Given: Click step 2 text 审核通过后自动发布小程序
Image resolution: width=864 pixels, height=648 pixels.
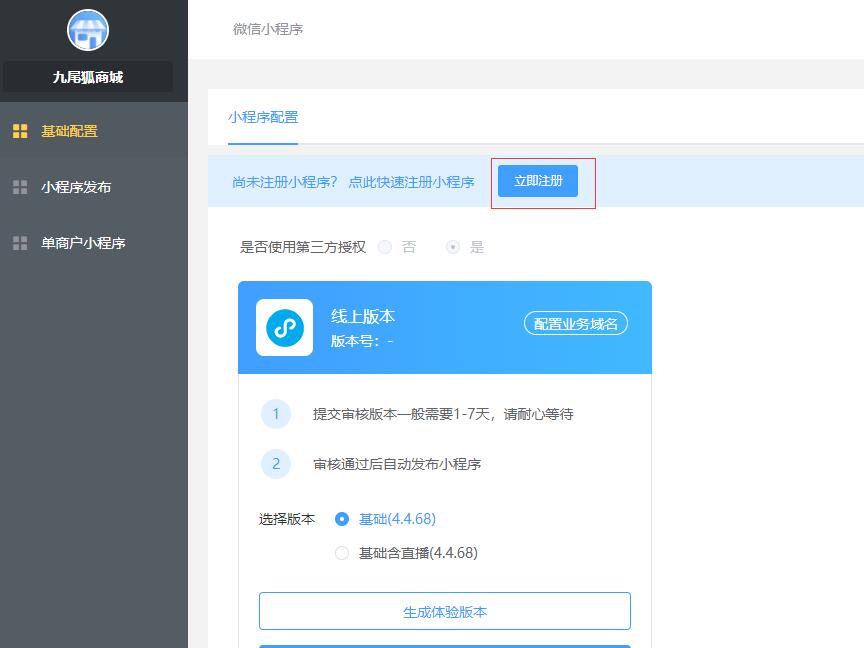Looking at the screenshot, I should tap(397, 465).
